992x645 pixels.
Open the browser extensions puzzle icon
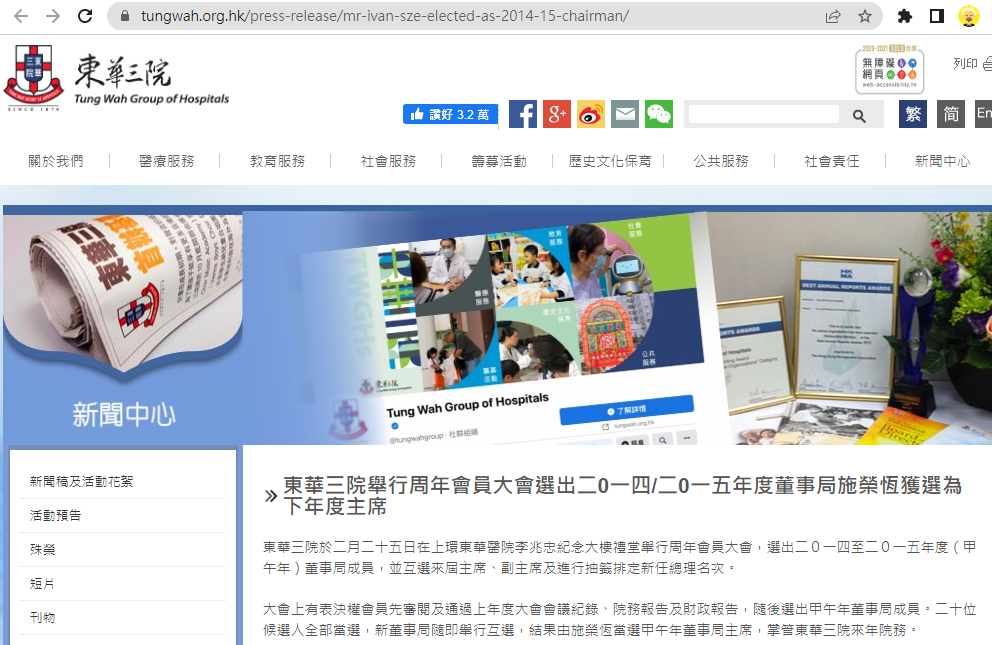pyautogui.click(x=905, y=16)
